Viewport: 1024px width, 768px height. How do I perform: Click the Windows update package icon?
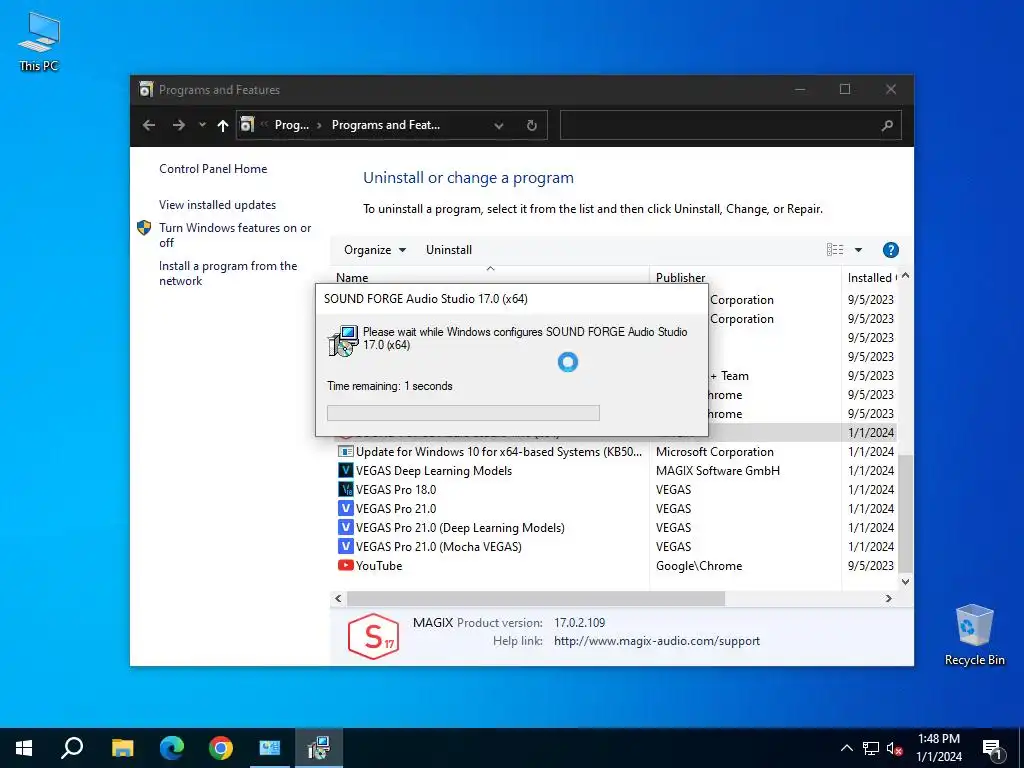pyautogui.click(x=345, y=451)
